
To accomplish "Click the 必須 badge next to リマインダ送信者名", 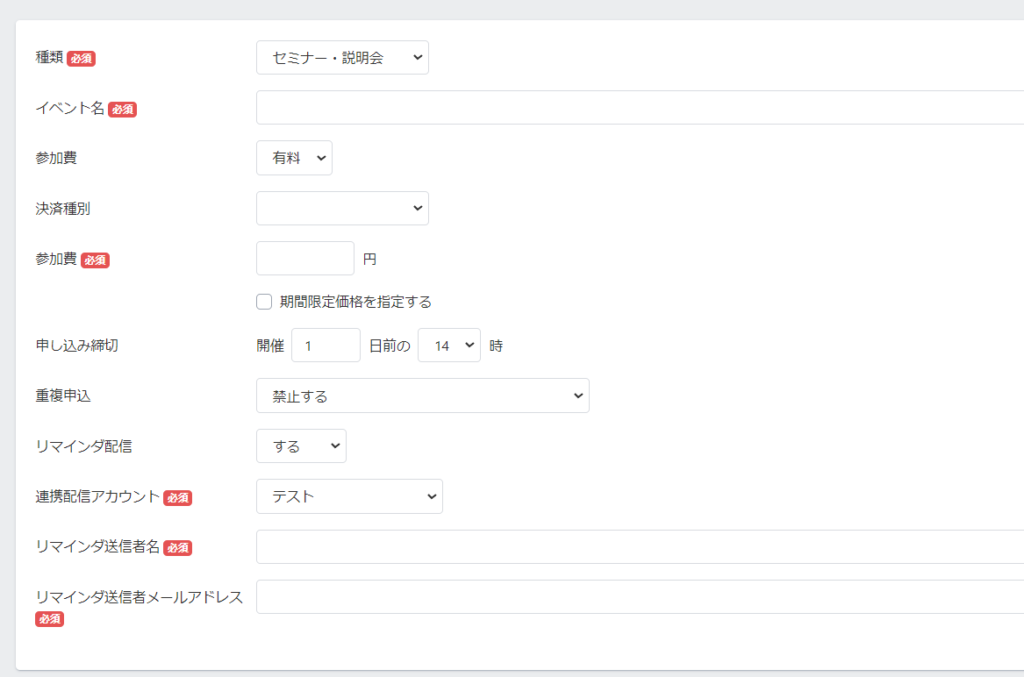I will click(178, 548).
